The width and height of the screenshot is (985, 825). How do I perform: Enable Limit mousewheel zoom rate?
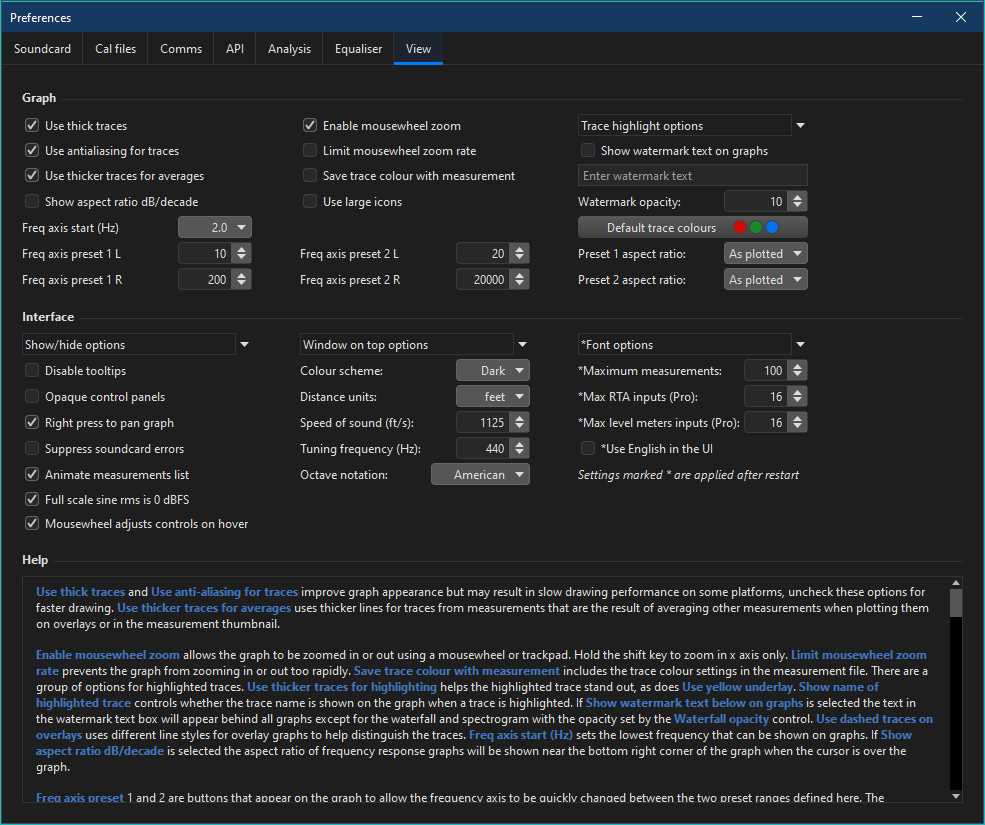pos(311,151)
